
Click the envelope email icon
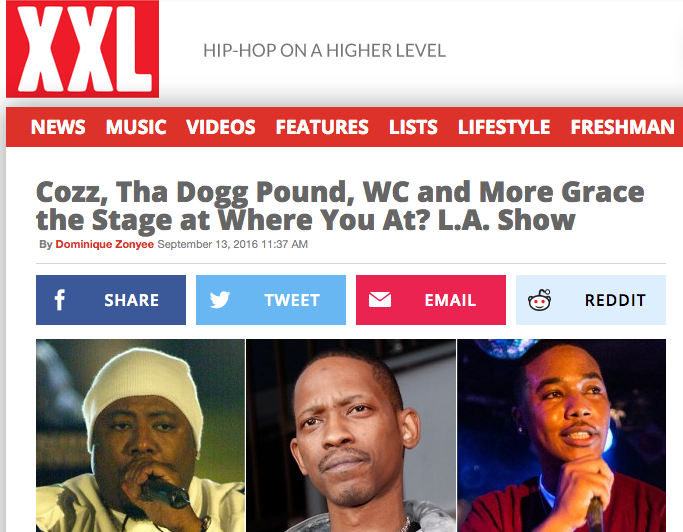click(x=380, y=300)
